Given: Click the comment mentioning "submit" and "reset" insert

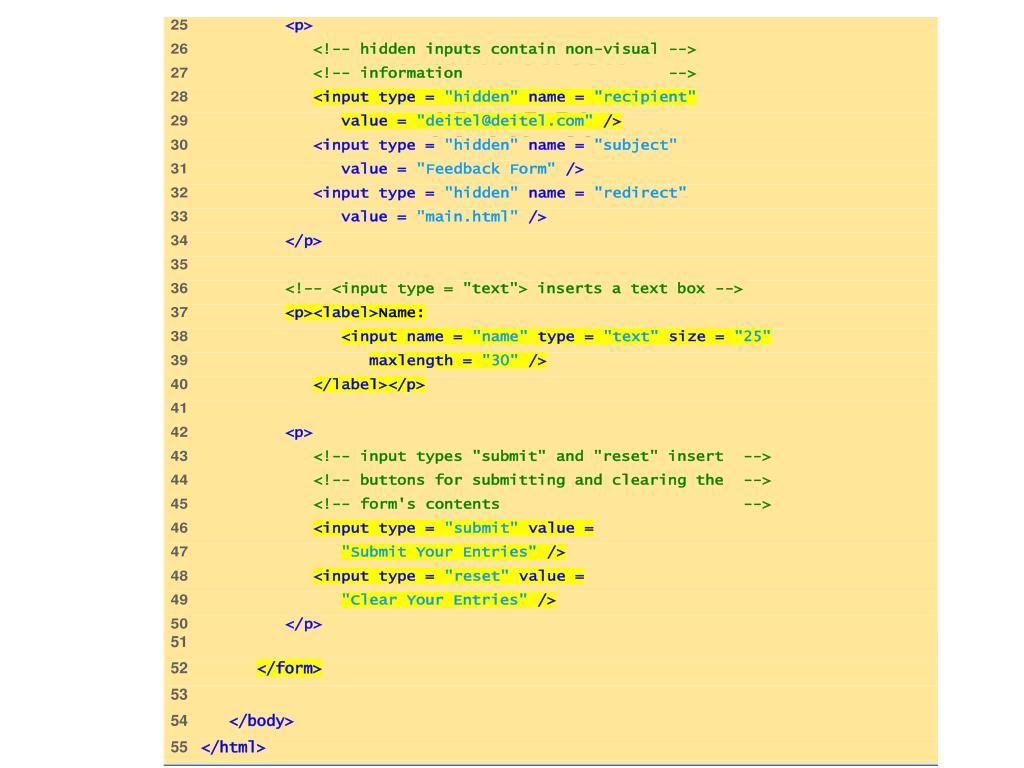Looking at the screenshot, I should 542,456.
